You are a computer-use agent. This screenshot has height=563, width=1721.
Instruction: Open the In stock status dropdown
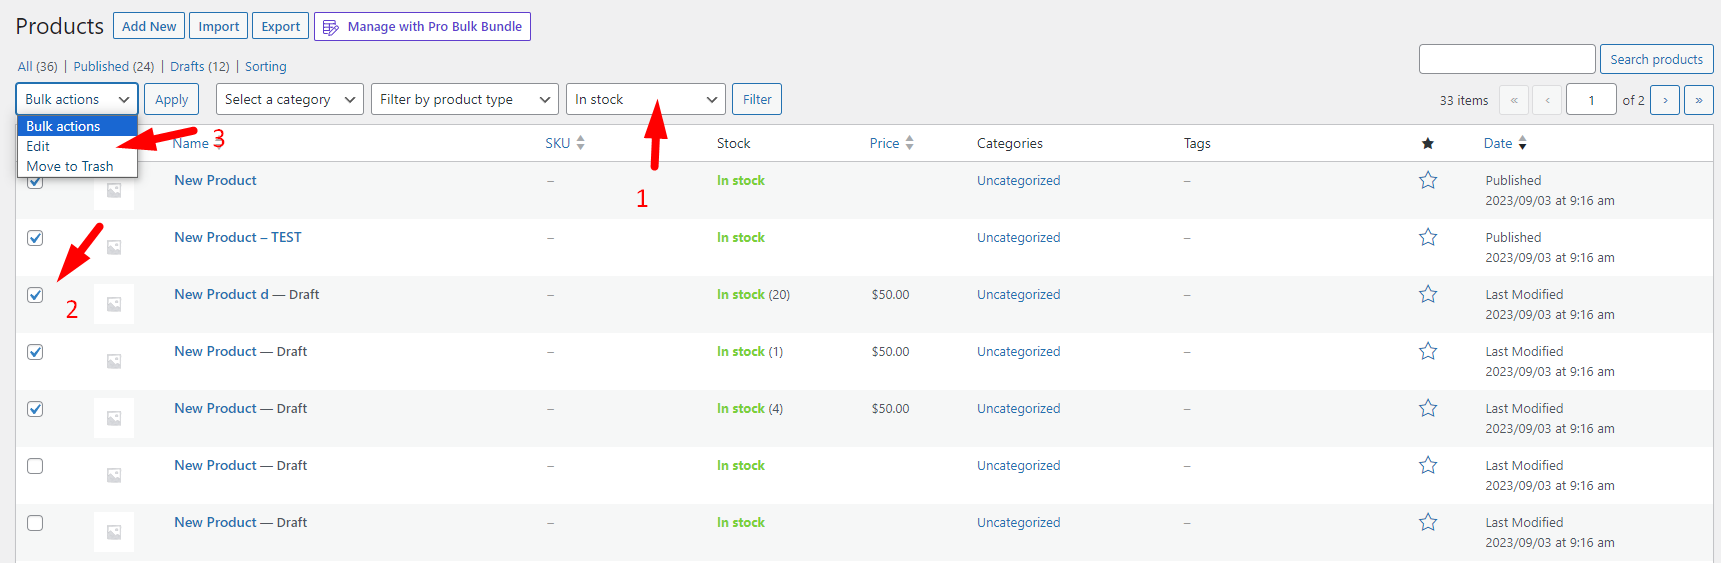pyautogui.click(x=645, y=100)
